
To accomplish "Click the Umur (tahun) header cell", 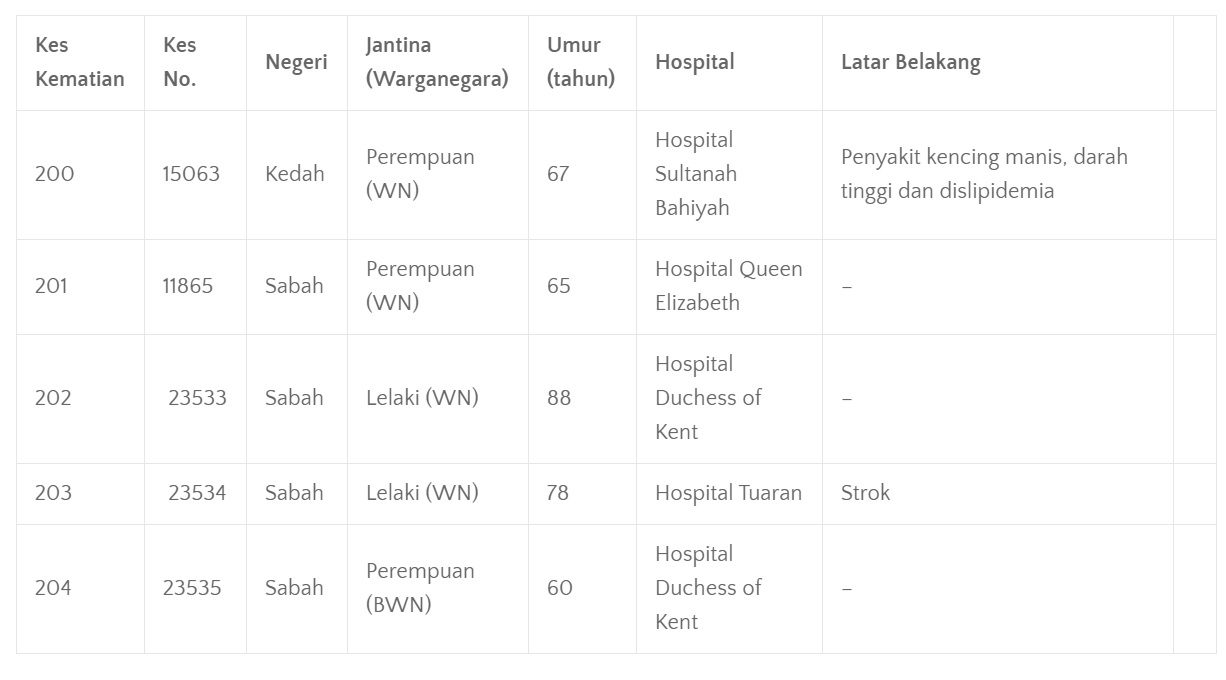I will coord(582,62).
